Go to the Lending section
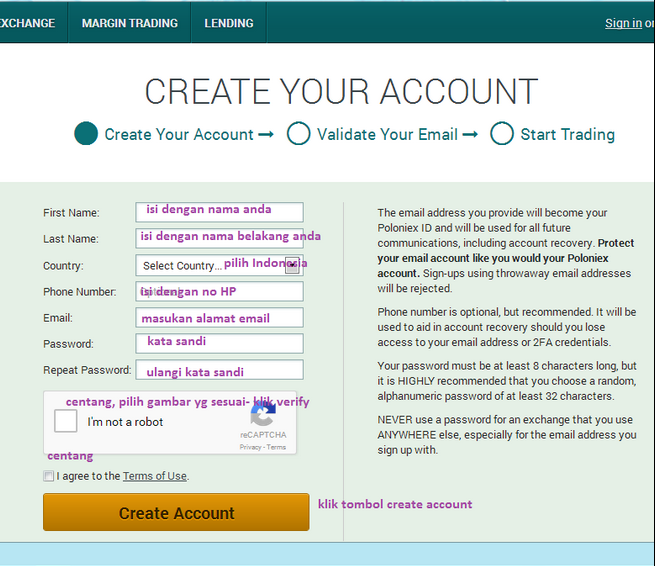655x566 pixels. point(229,23)
